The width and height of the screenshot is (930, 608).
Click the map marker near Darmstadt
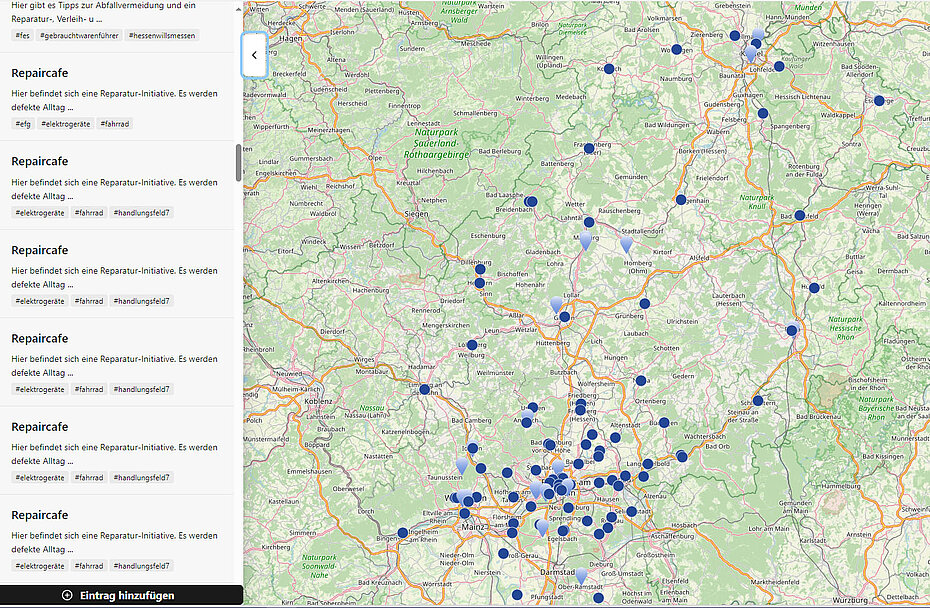[x=582, y=574]
